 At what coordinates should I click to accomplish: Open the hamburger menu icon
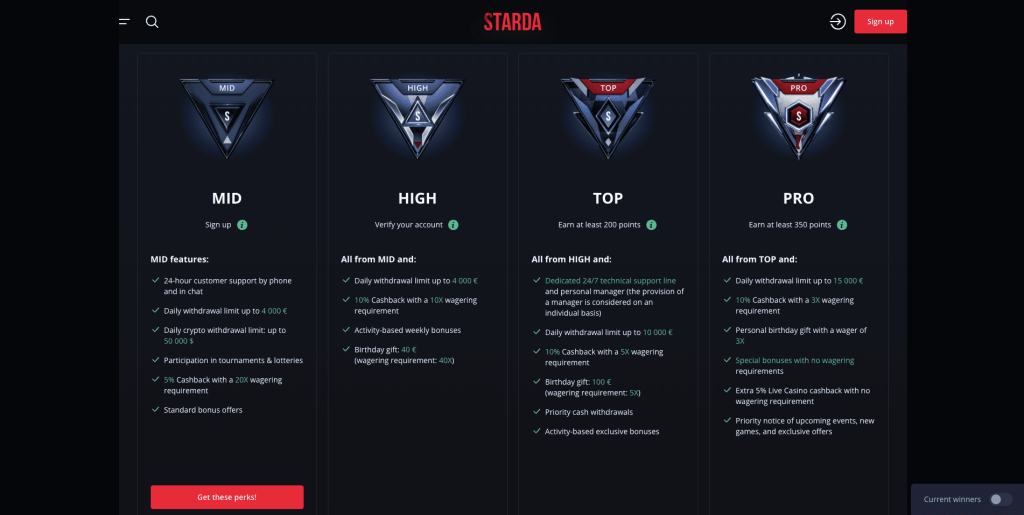click(x=124, y=21)
